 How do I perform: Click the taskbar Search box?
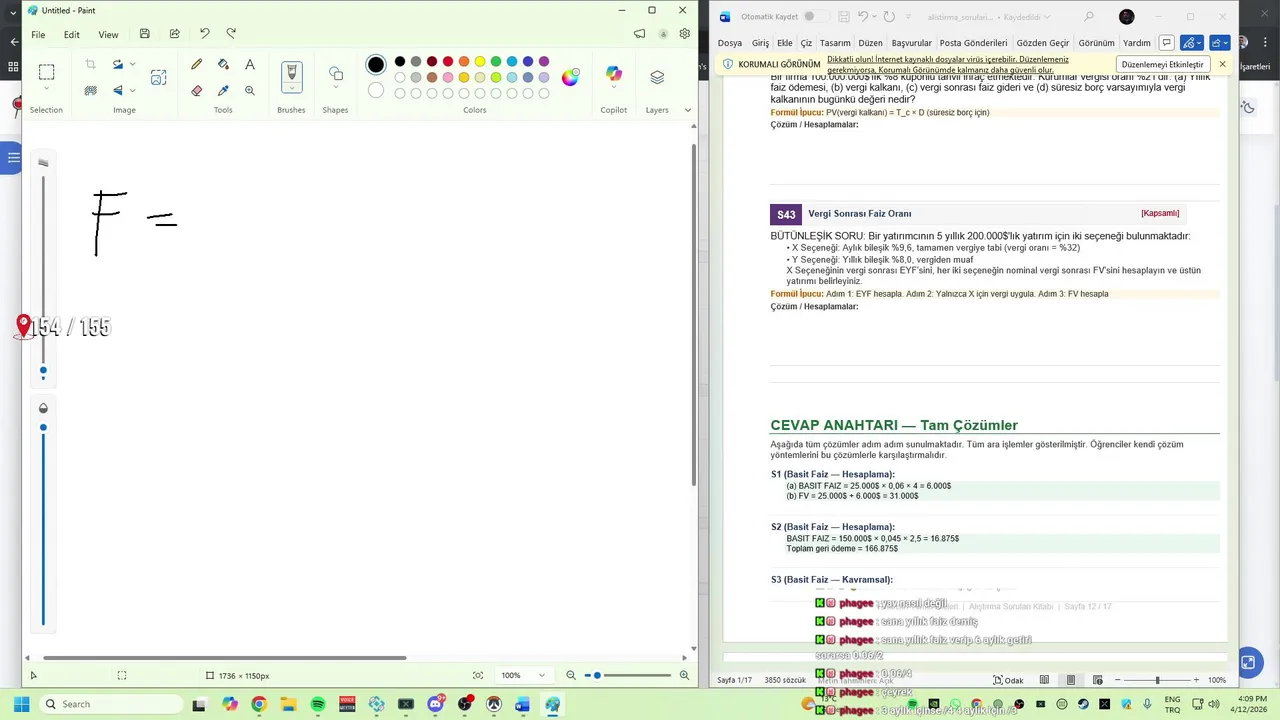[x=113, y=704]
